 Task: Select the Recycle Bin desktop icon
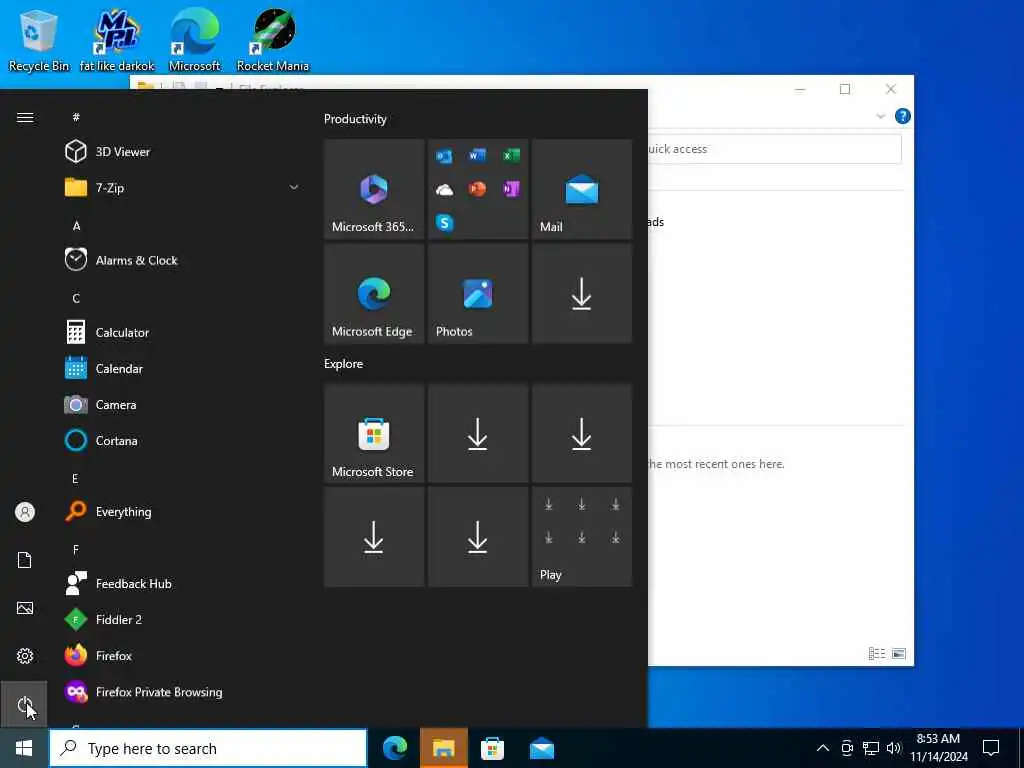point(39,40)
